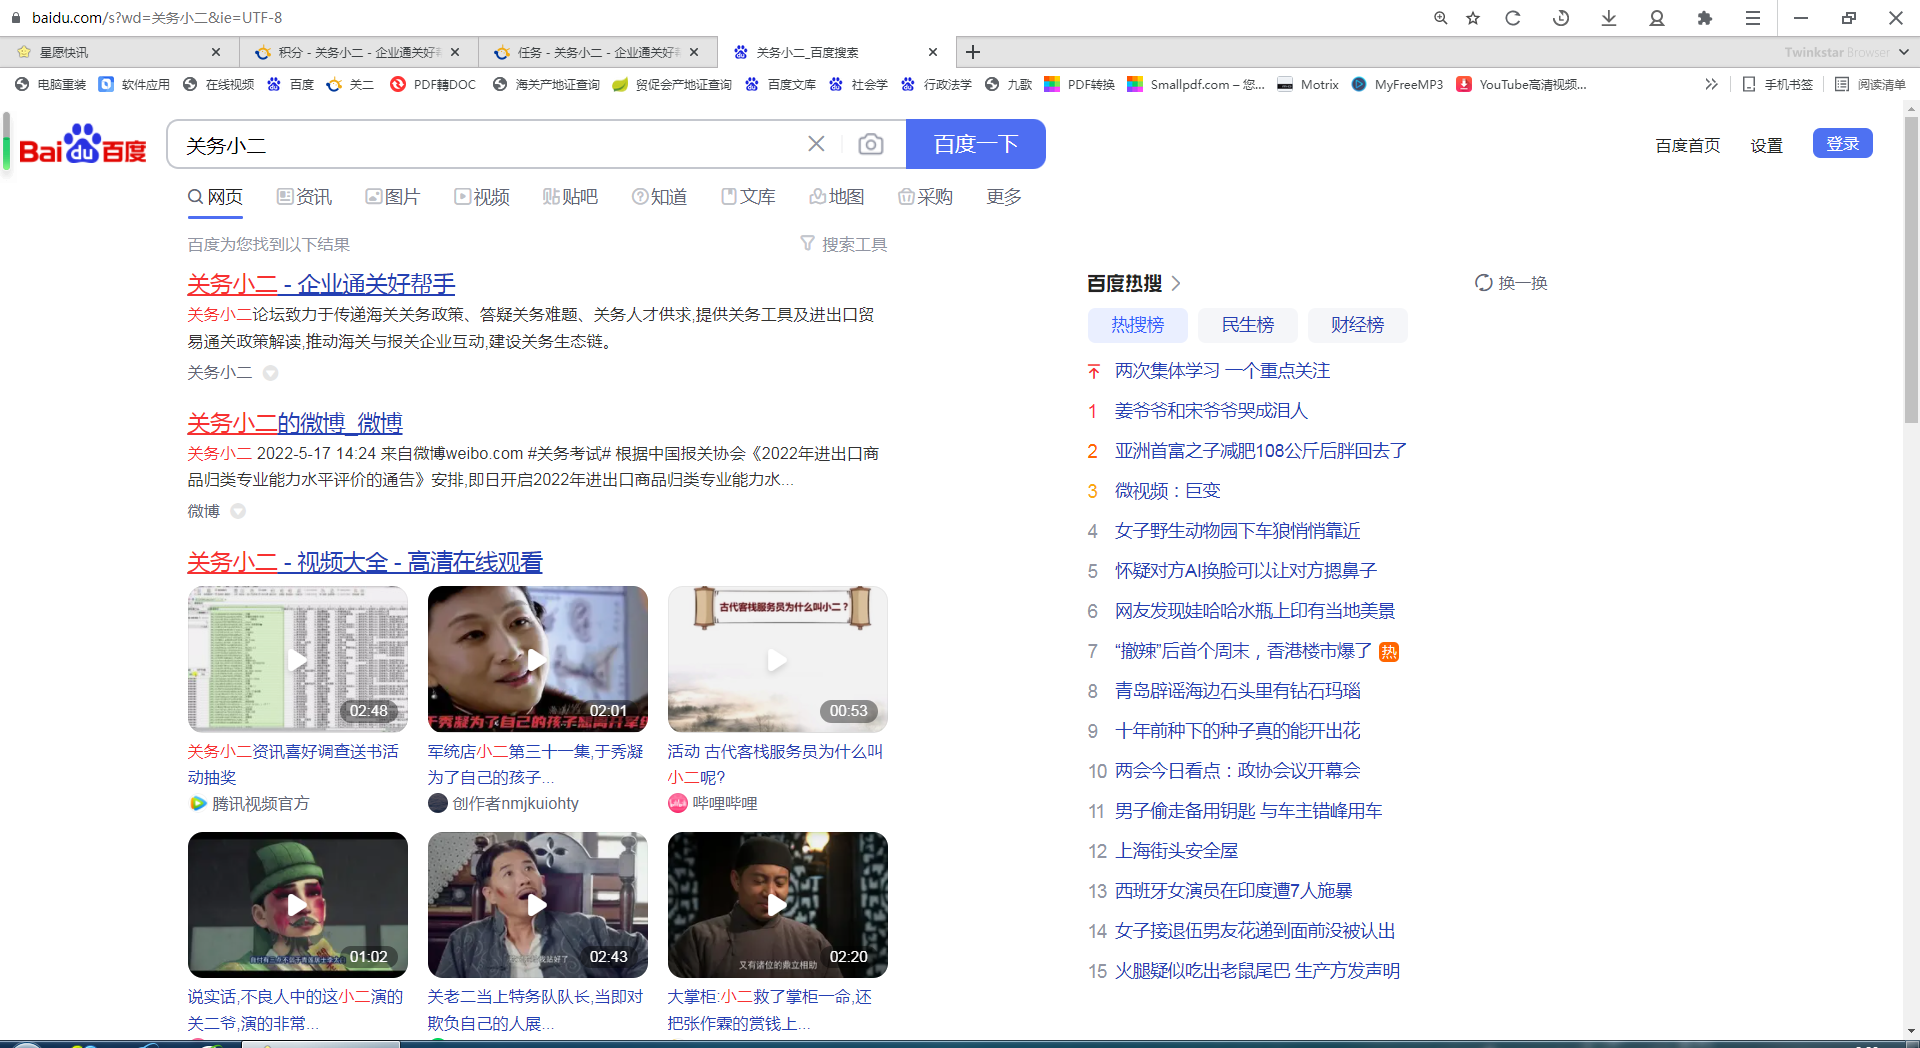Open hot search 微视频：巨变
This screenshot has width=1920, height=1048.
(x=1167, y=491)
